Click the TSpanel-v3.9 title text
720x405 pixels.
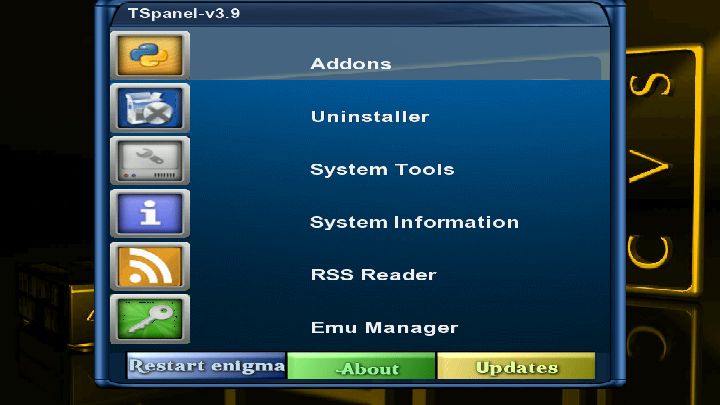point(184,13)
